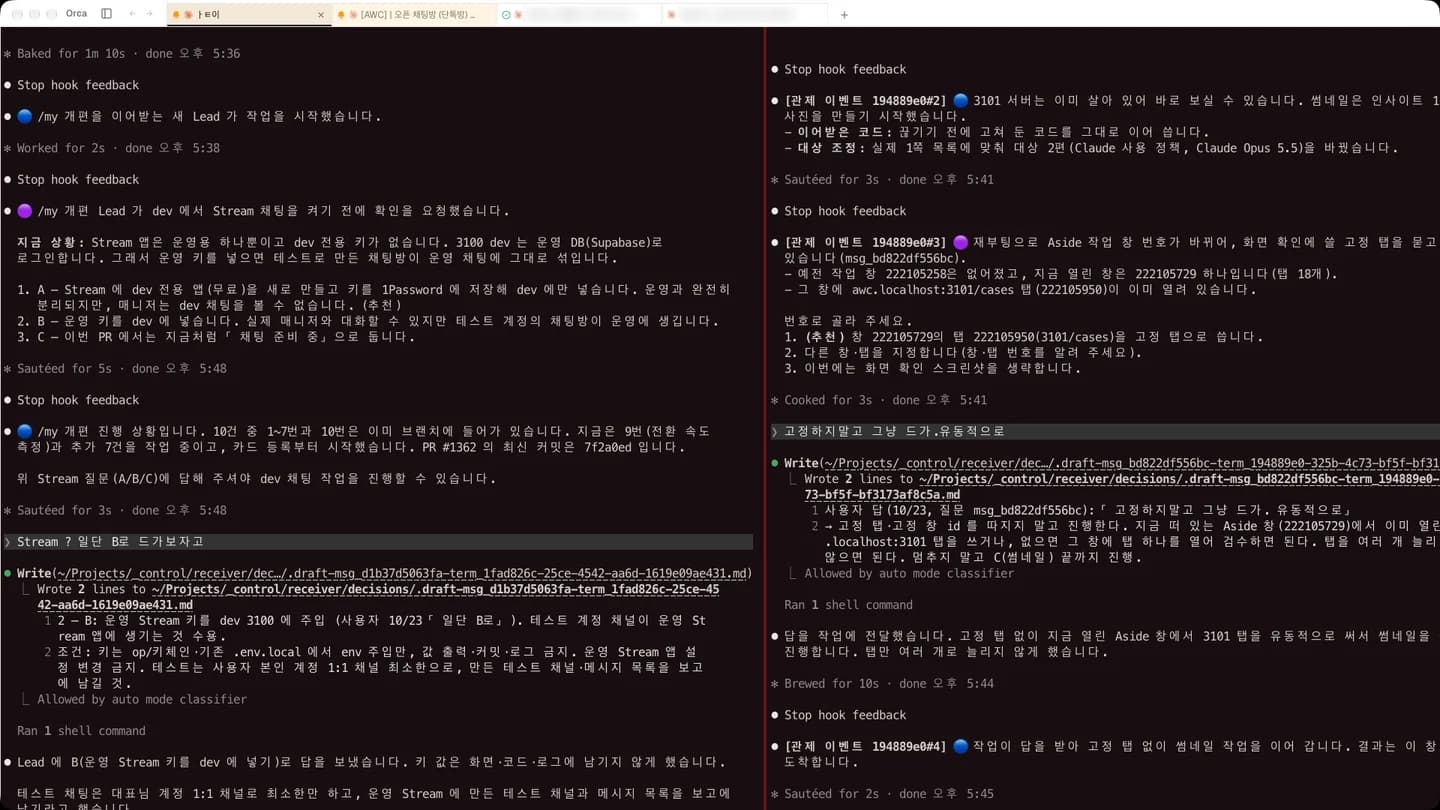Click option '1. A — Stream 에 dev 전용 앱'
1440x810 pixels.
[374, 297]
